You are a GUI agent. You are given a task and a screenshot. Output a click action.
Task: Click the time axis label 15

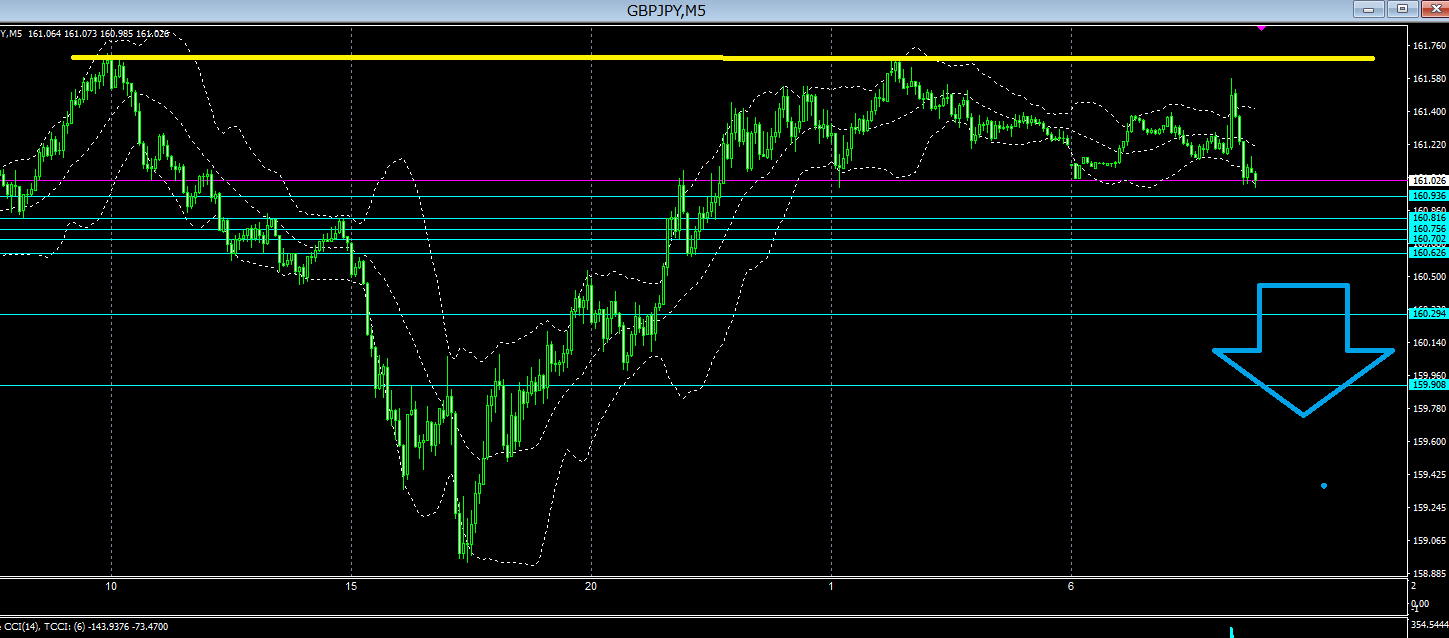pos(351,587)
